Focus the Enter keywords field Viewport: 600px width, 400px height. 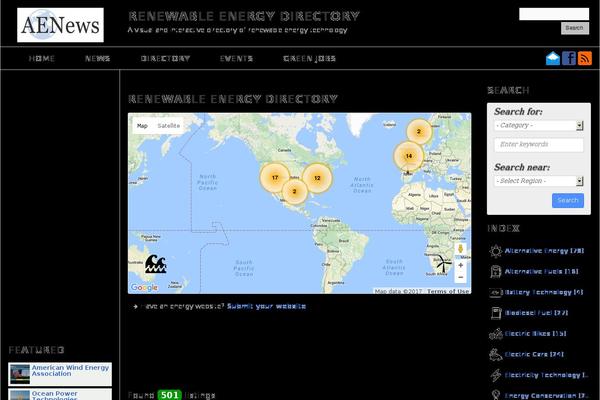pos(539,145)
